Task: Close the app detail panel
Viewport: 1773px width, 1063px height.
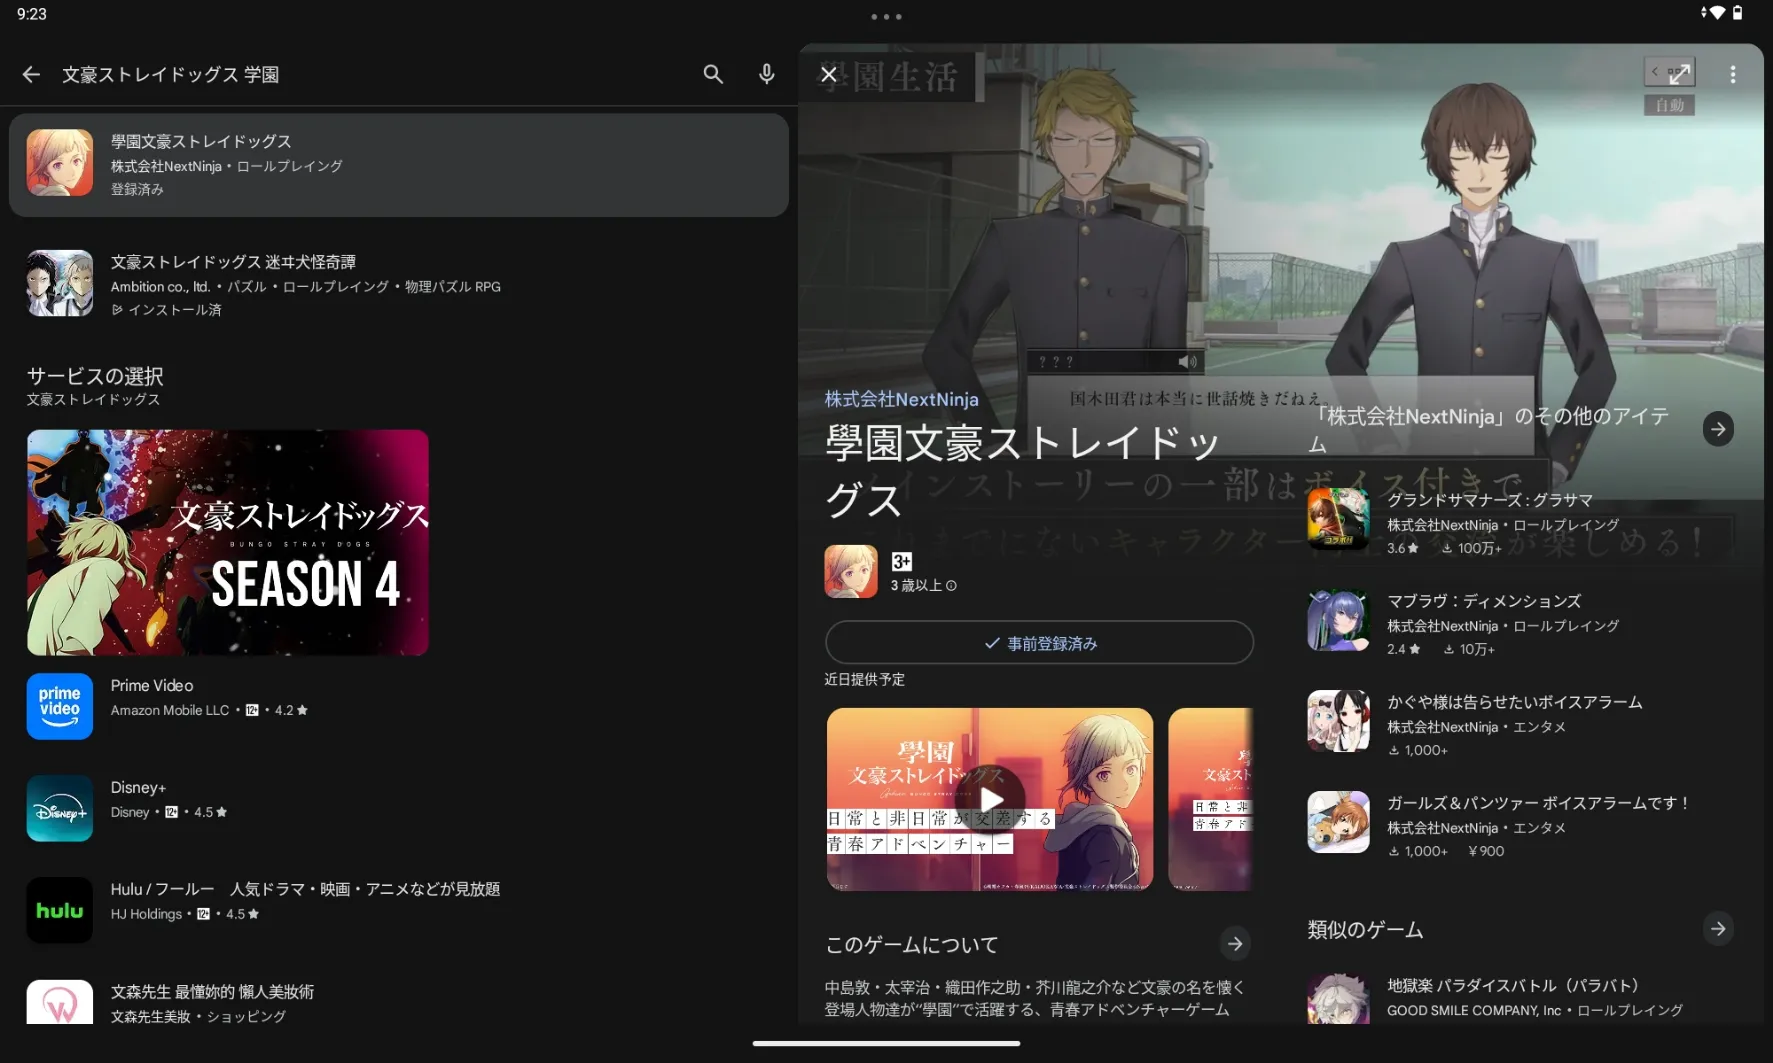Action: (x=829, y=74)
